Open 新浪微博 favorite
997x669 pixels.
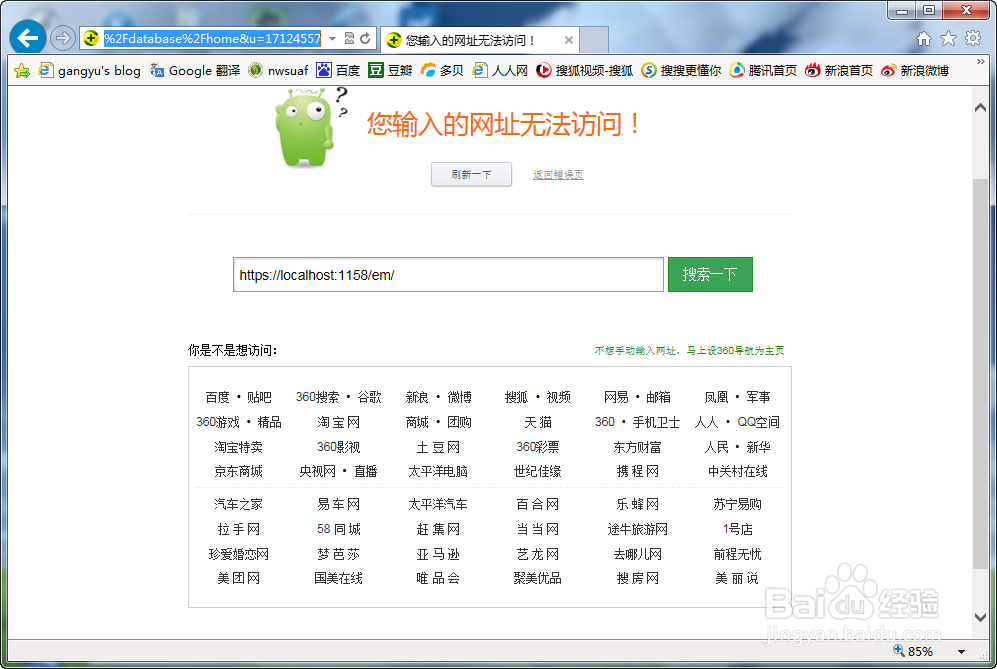pyautogui.click(x=915, y=71)
